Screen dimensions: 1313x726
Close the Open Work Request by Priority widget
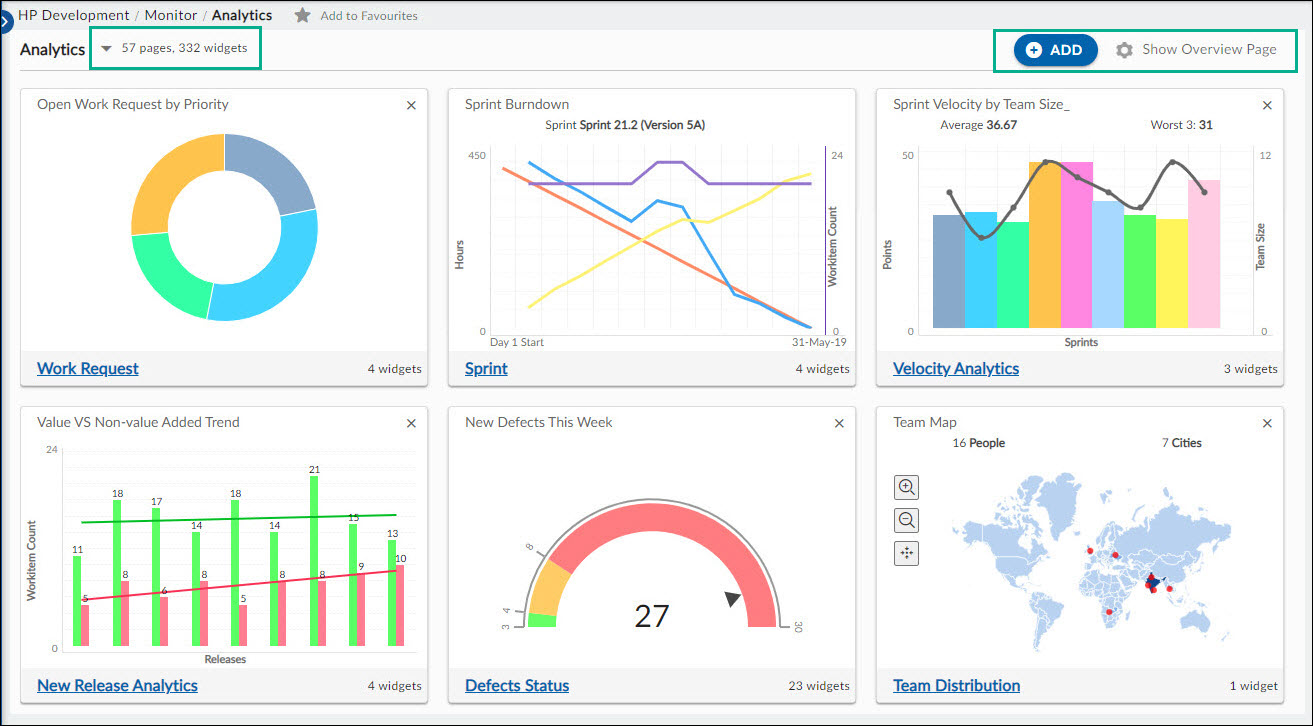tap(411, 105)
